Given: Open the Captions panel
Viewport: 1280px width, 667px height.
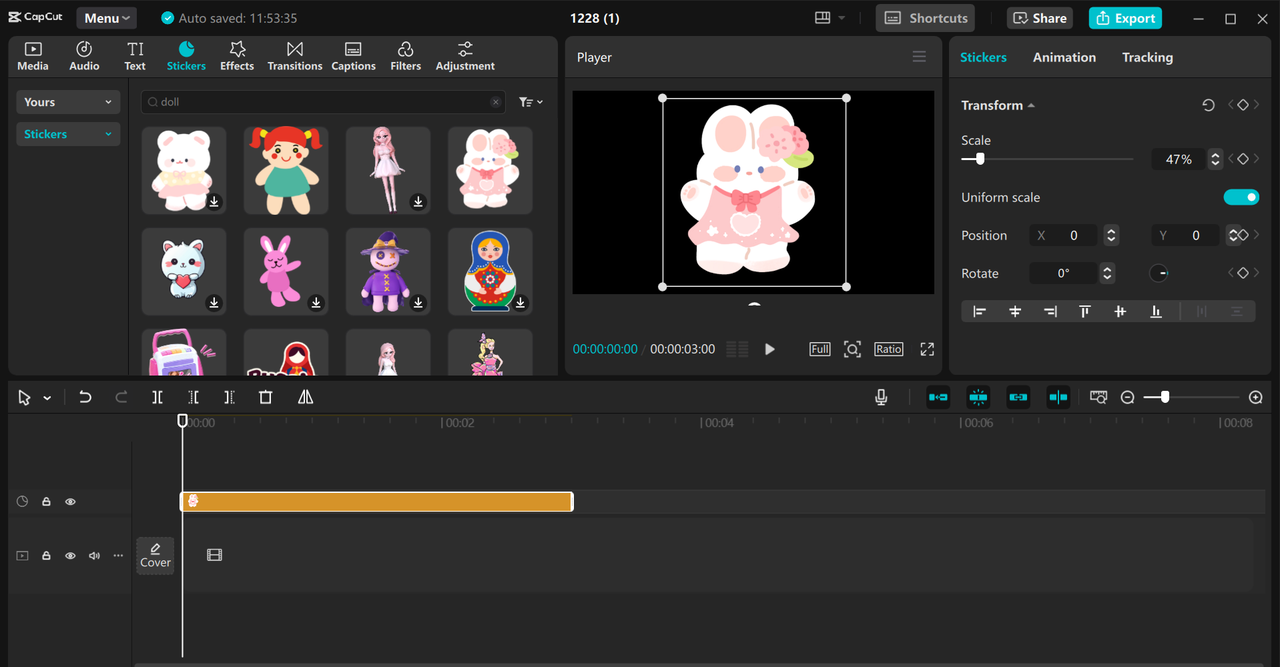Looking at the screenshot, I should (x=353, y=56).
